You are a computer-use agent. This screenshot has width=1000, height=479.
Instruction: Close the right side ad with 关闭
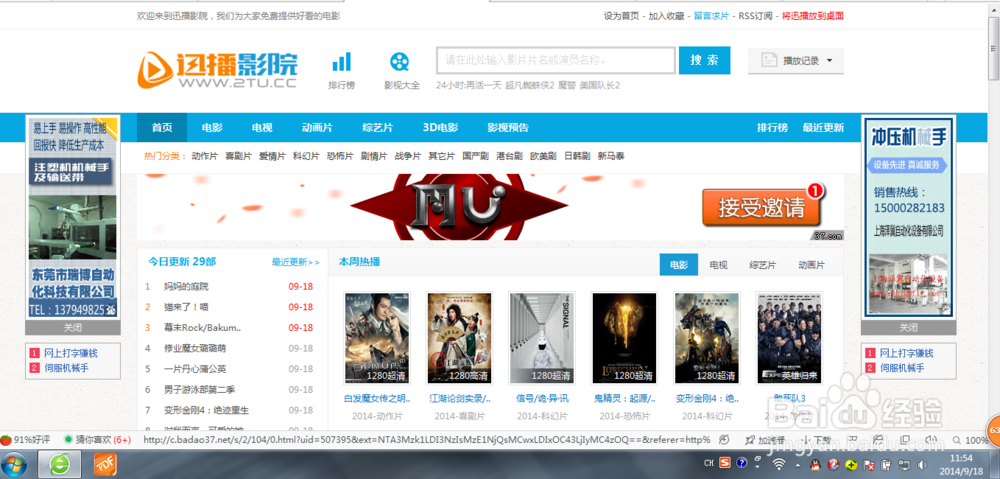coord(908,328)
